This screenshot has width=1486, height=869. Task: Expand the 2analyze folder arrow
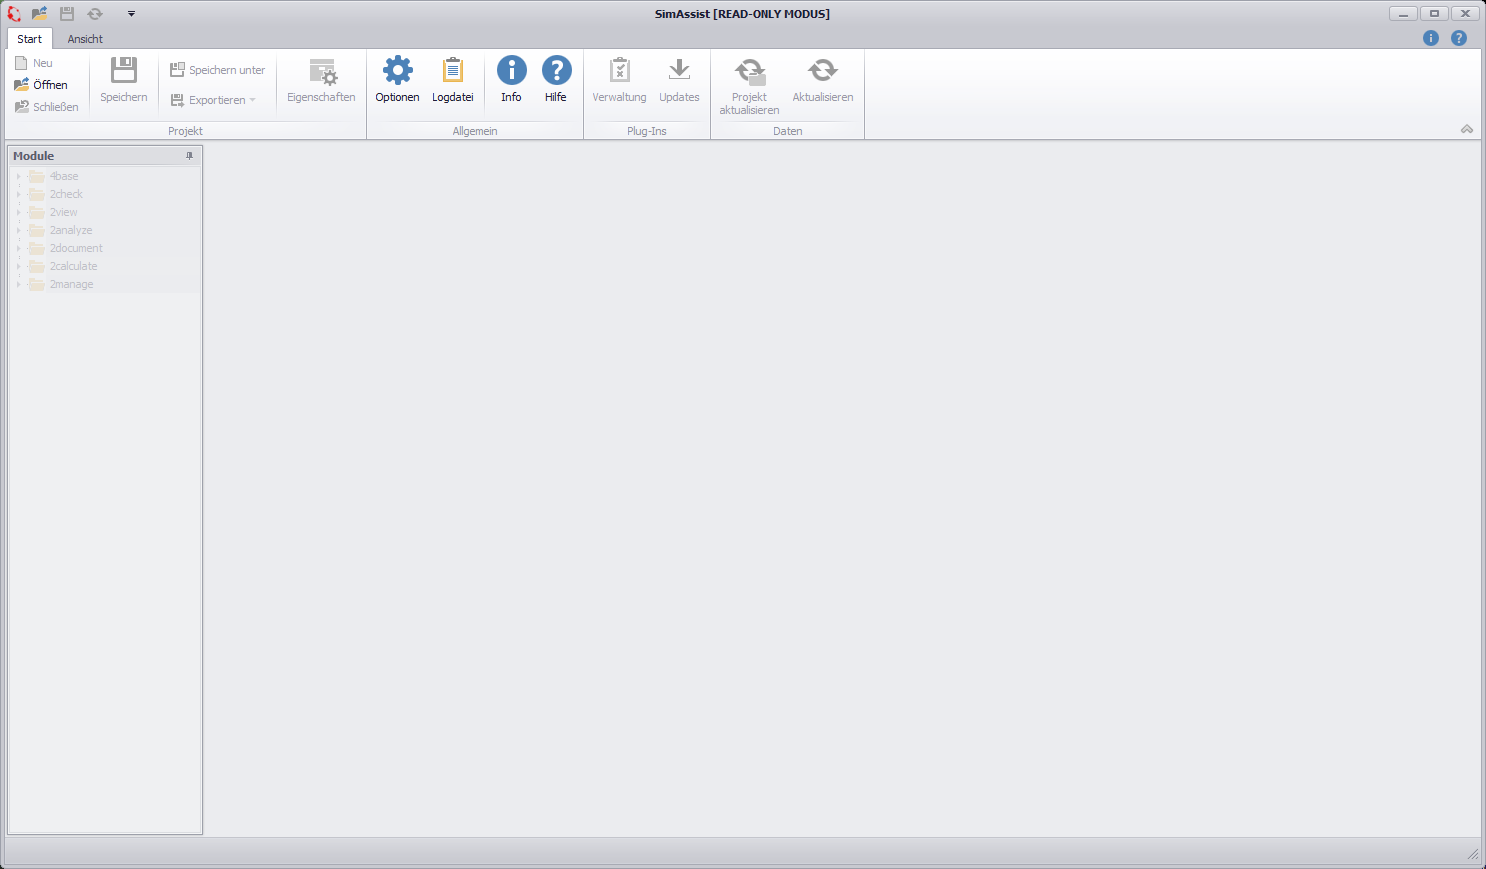coord(18,230)
